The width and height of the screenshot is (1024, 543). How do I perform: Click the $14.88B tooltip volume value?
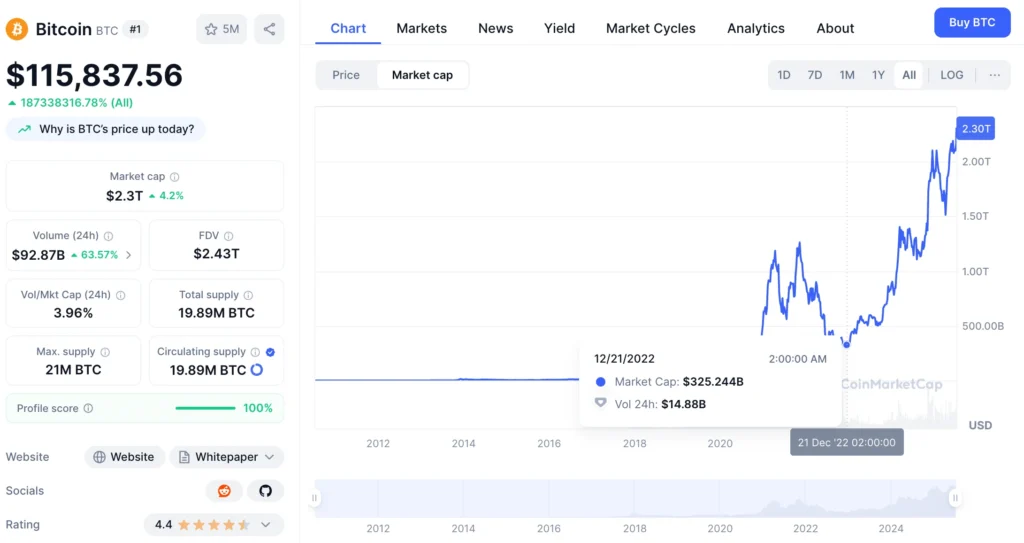click(x=683, y=404)
